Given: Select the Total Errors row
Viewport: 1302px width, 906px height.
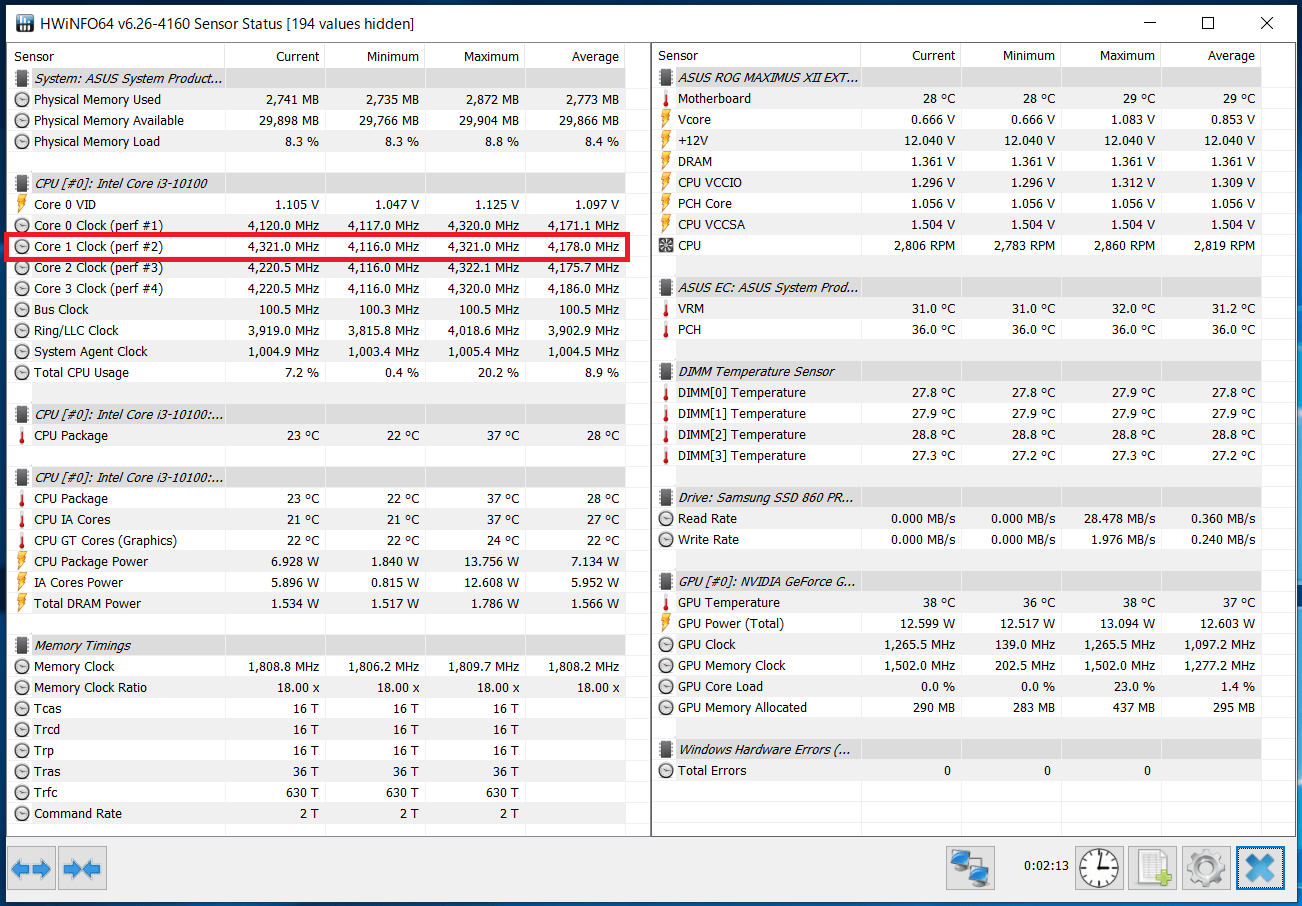Looking at the screenshot, I should [x=957, y=770].
